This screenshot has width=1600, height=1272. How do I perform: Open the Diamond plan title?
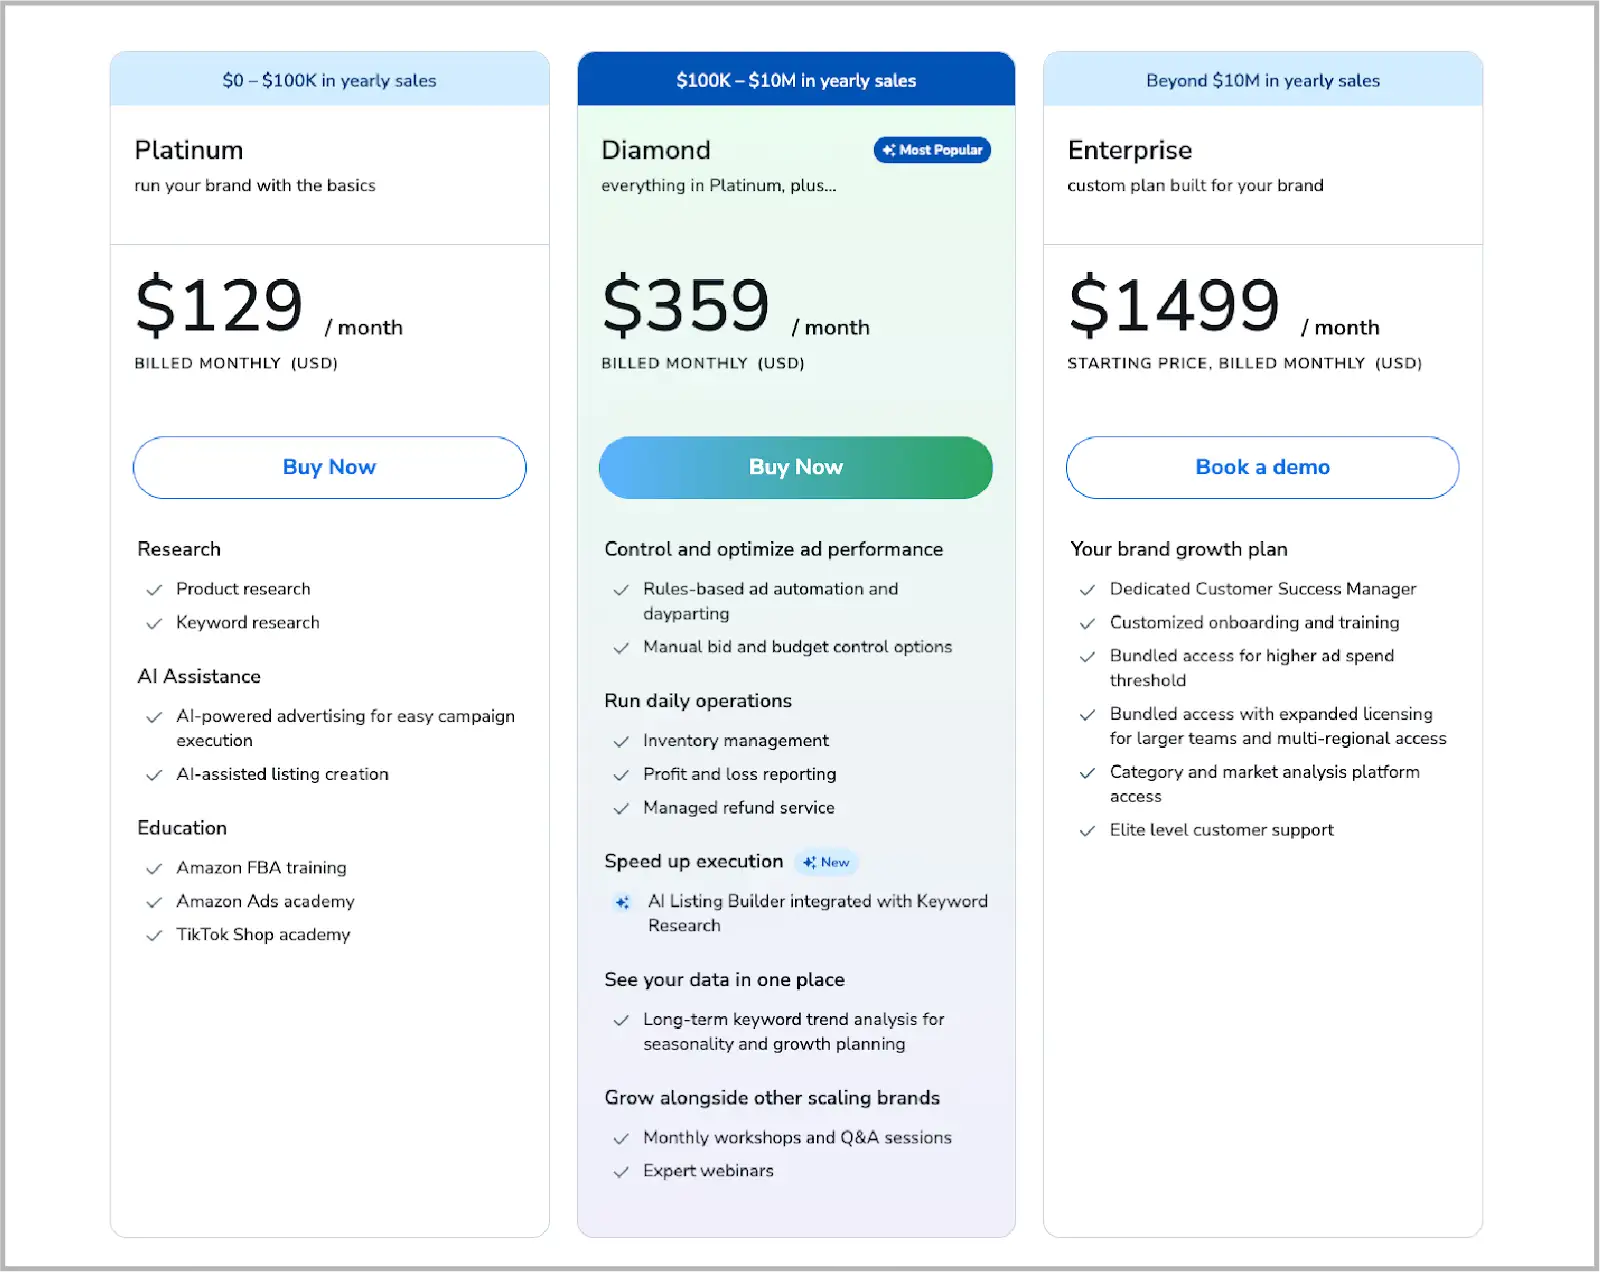(x=655, y=150)
